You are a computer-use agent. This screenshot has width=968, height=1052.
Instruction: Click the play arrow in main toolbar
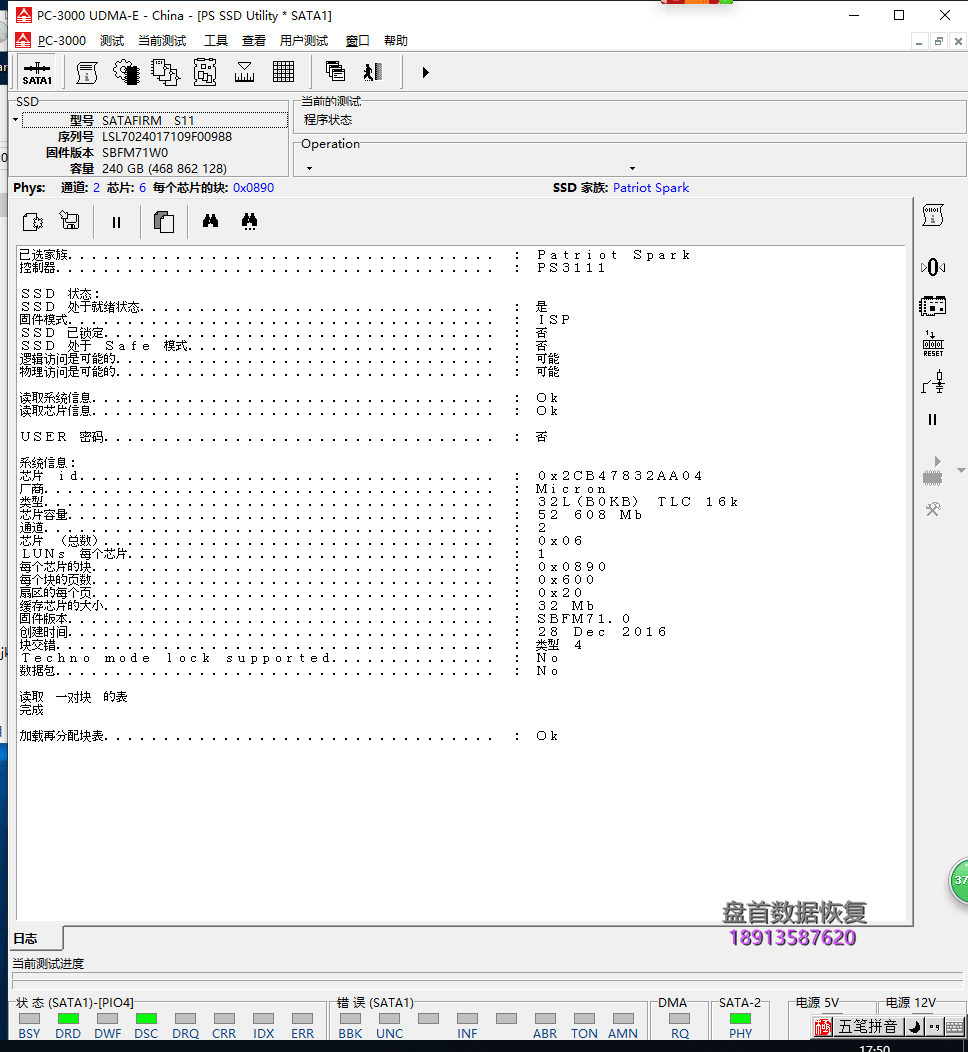[425, 72]
